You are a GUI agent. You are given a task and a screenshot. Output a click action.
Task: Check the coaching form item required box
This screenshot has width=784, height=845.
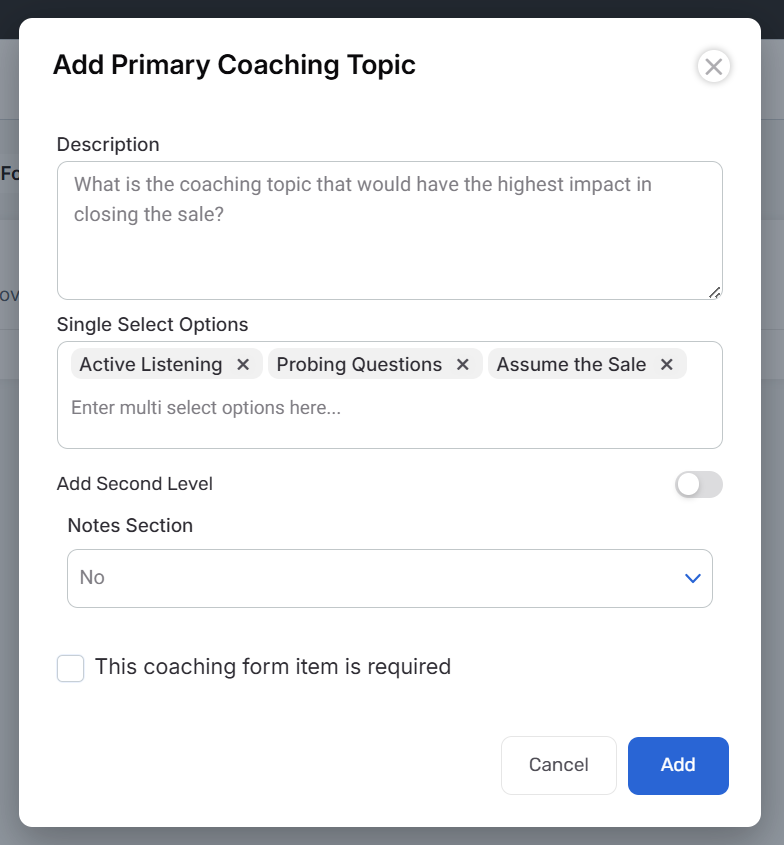[70, 668]
